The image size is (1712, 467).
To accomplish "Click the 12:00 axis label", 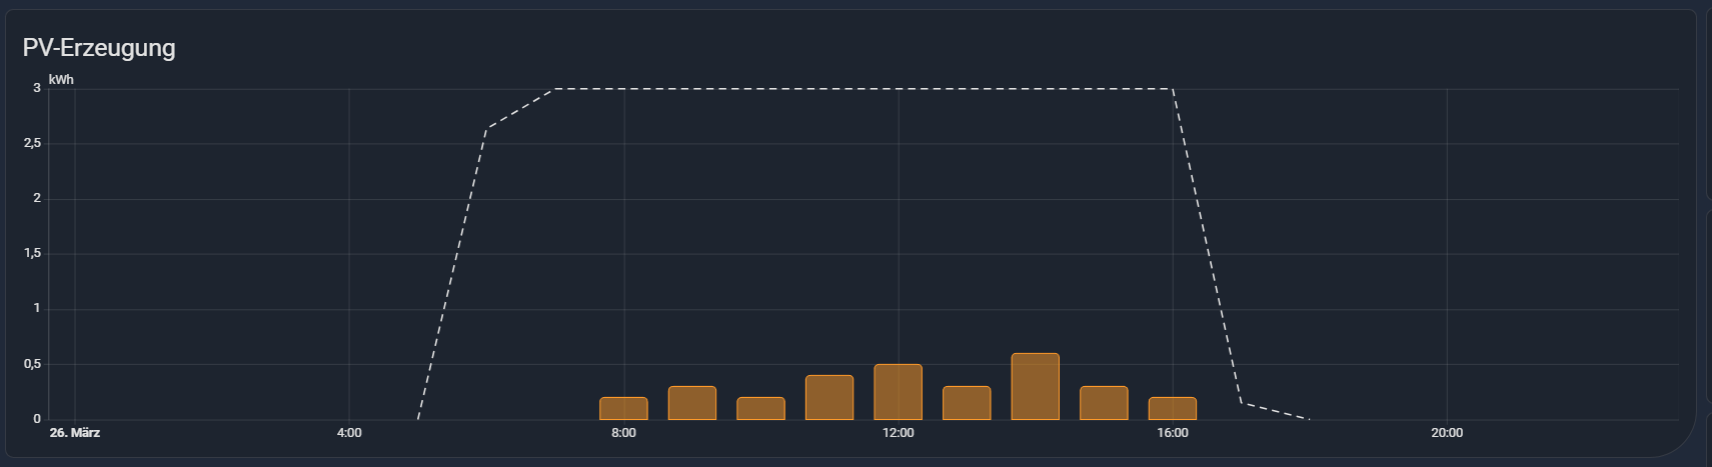I will pos(898,433).
